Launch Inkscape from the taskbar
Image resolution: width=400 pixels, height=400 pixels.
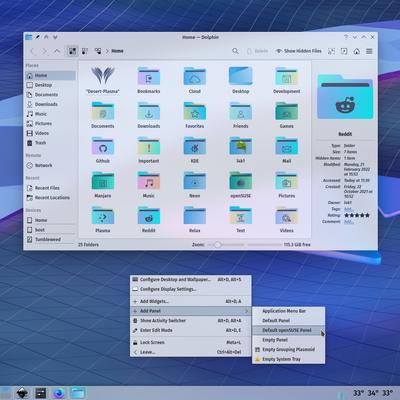pos(22,393)
